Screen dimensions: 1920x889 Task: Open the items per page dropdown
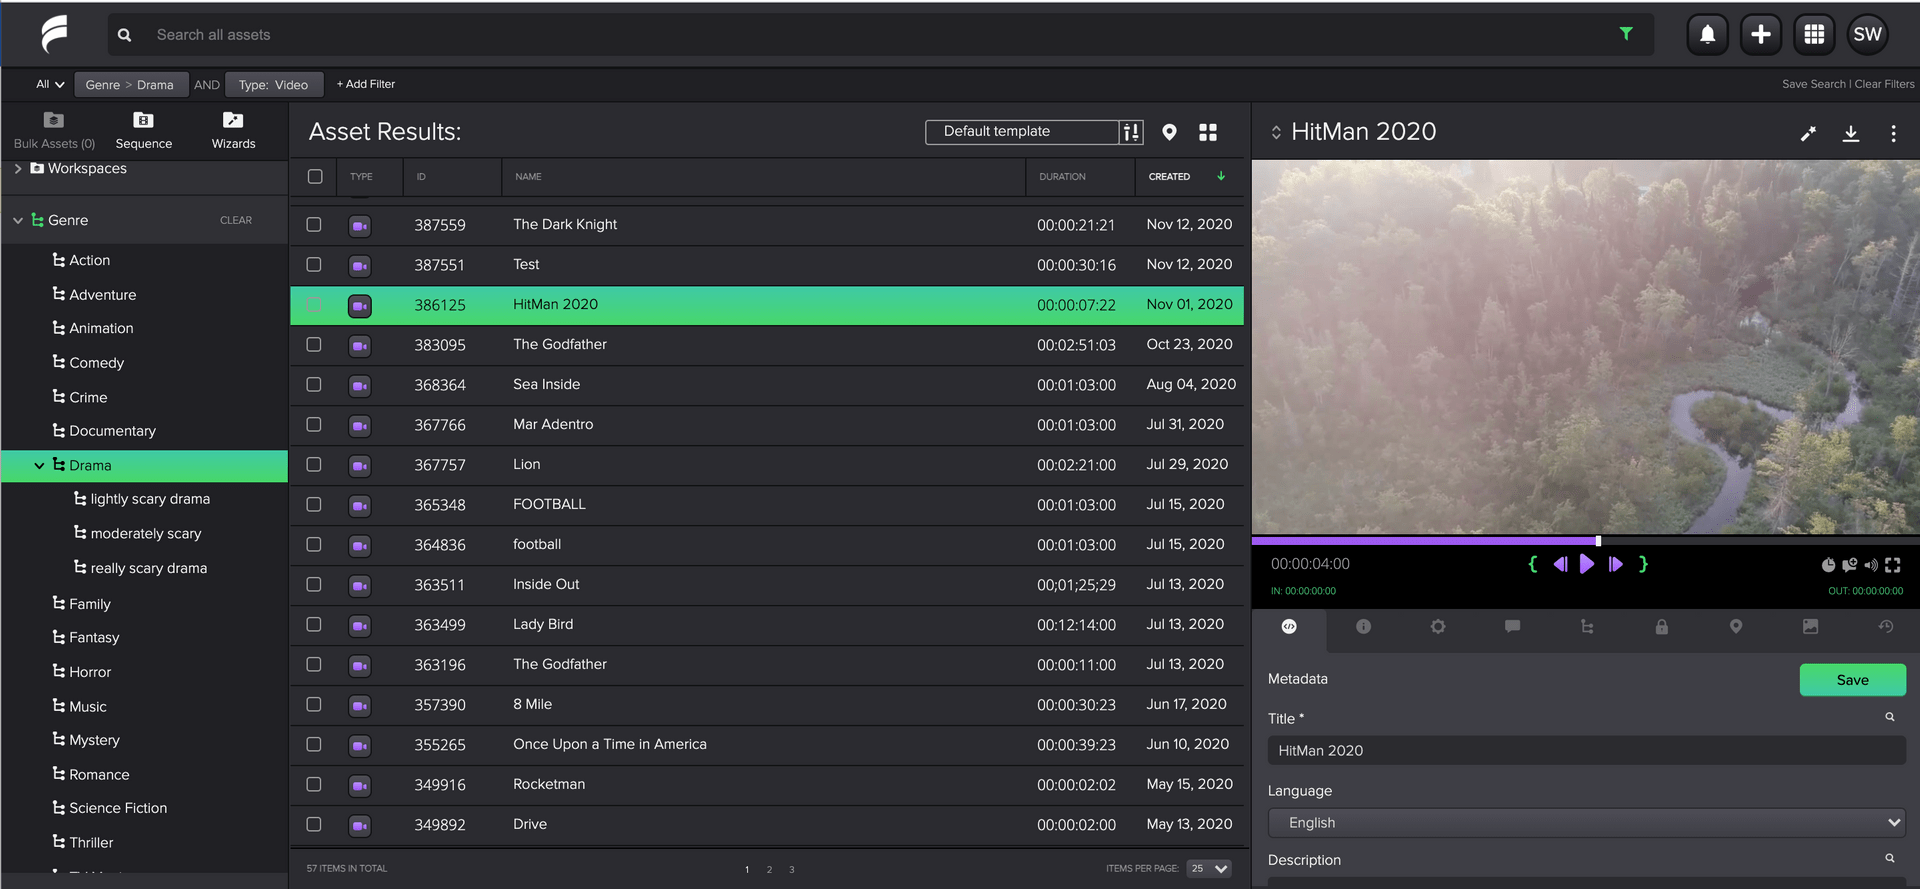(1208, 868)
